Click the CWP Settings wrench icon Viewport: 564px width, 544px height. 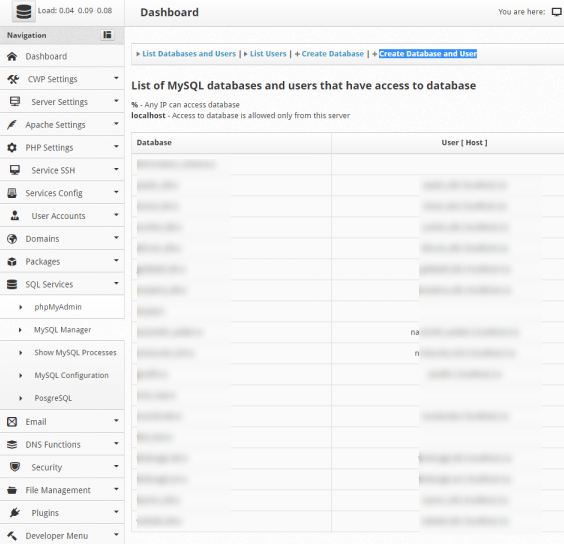click(13, 79)
